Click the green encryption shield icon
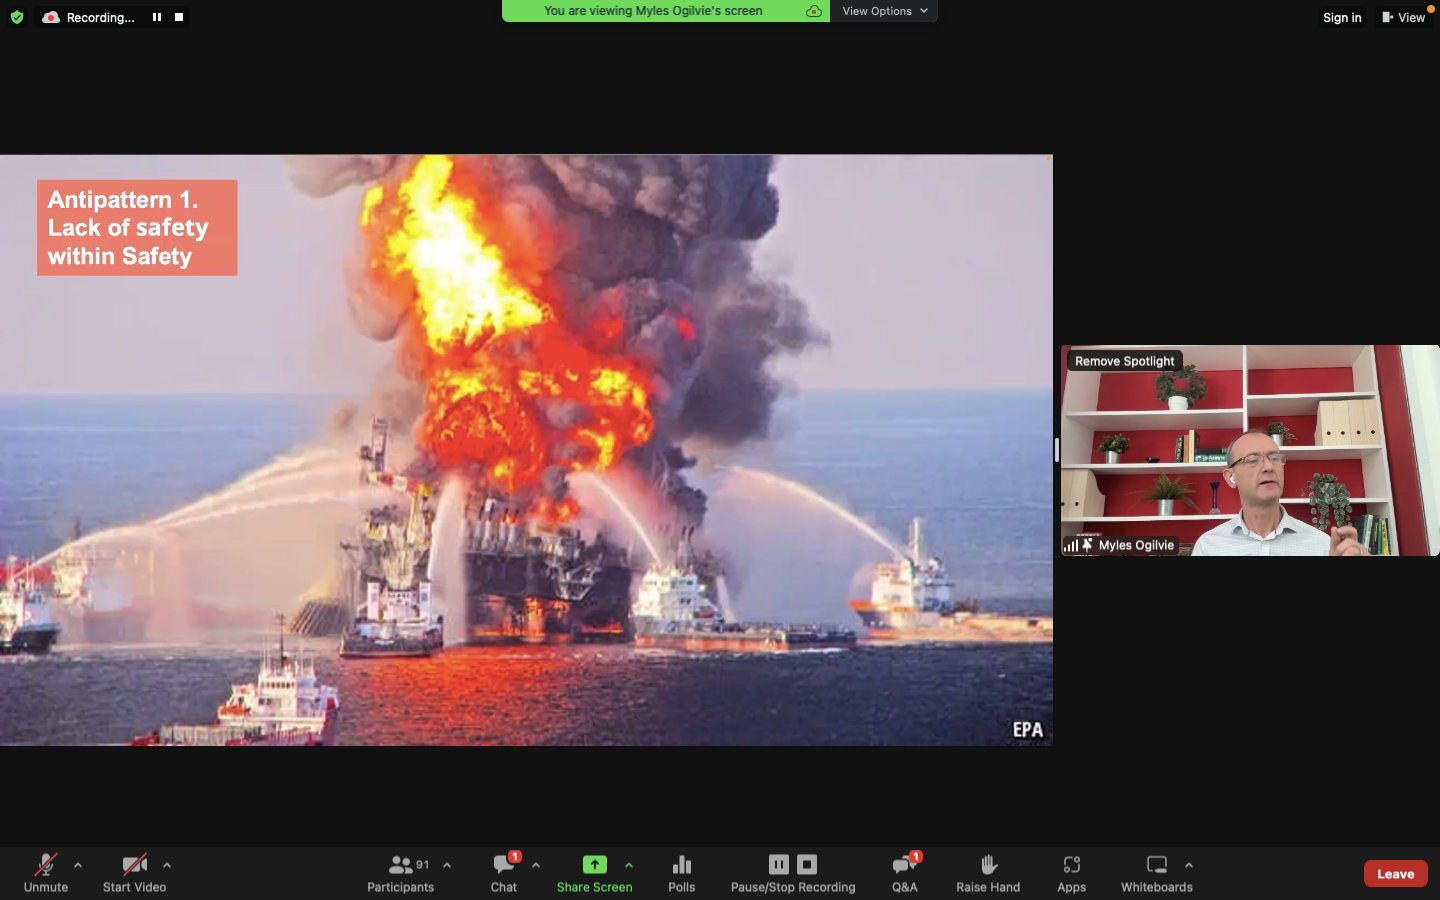Screen dimensions: 1440x900 click(16, 17)
